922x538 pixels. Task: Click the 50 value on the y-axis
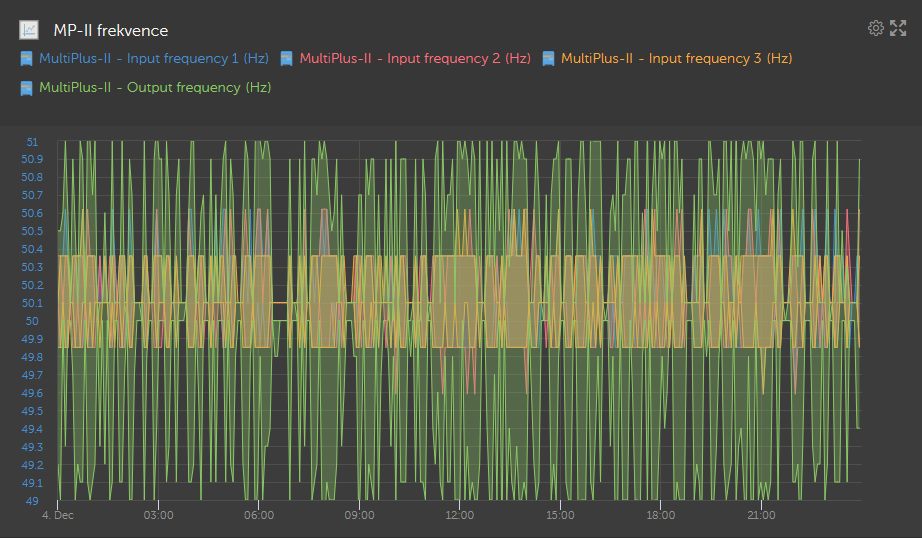(33, 321)
